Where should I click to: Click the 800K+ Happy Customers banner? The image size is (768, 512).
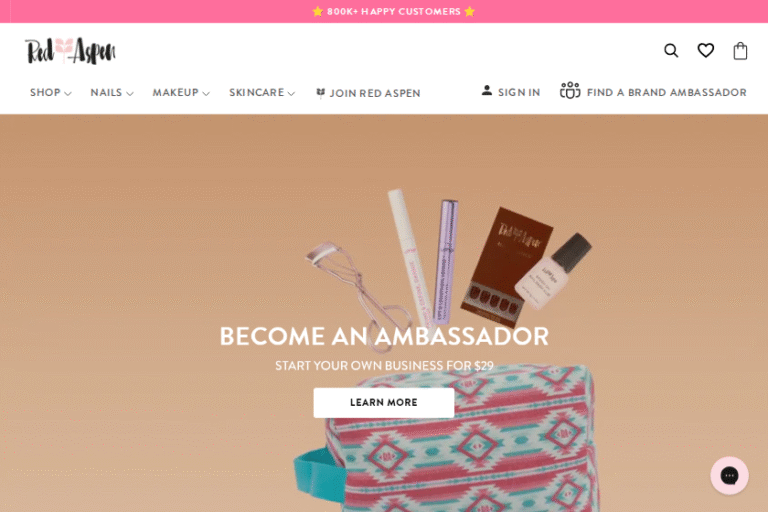coord(393,11)
